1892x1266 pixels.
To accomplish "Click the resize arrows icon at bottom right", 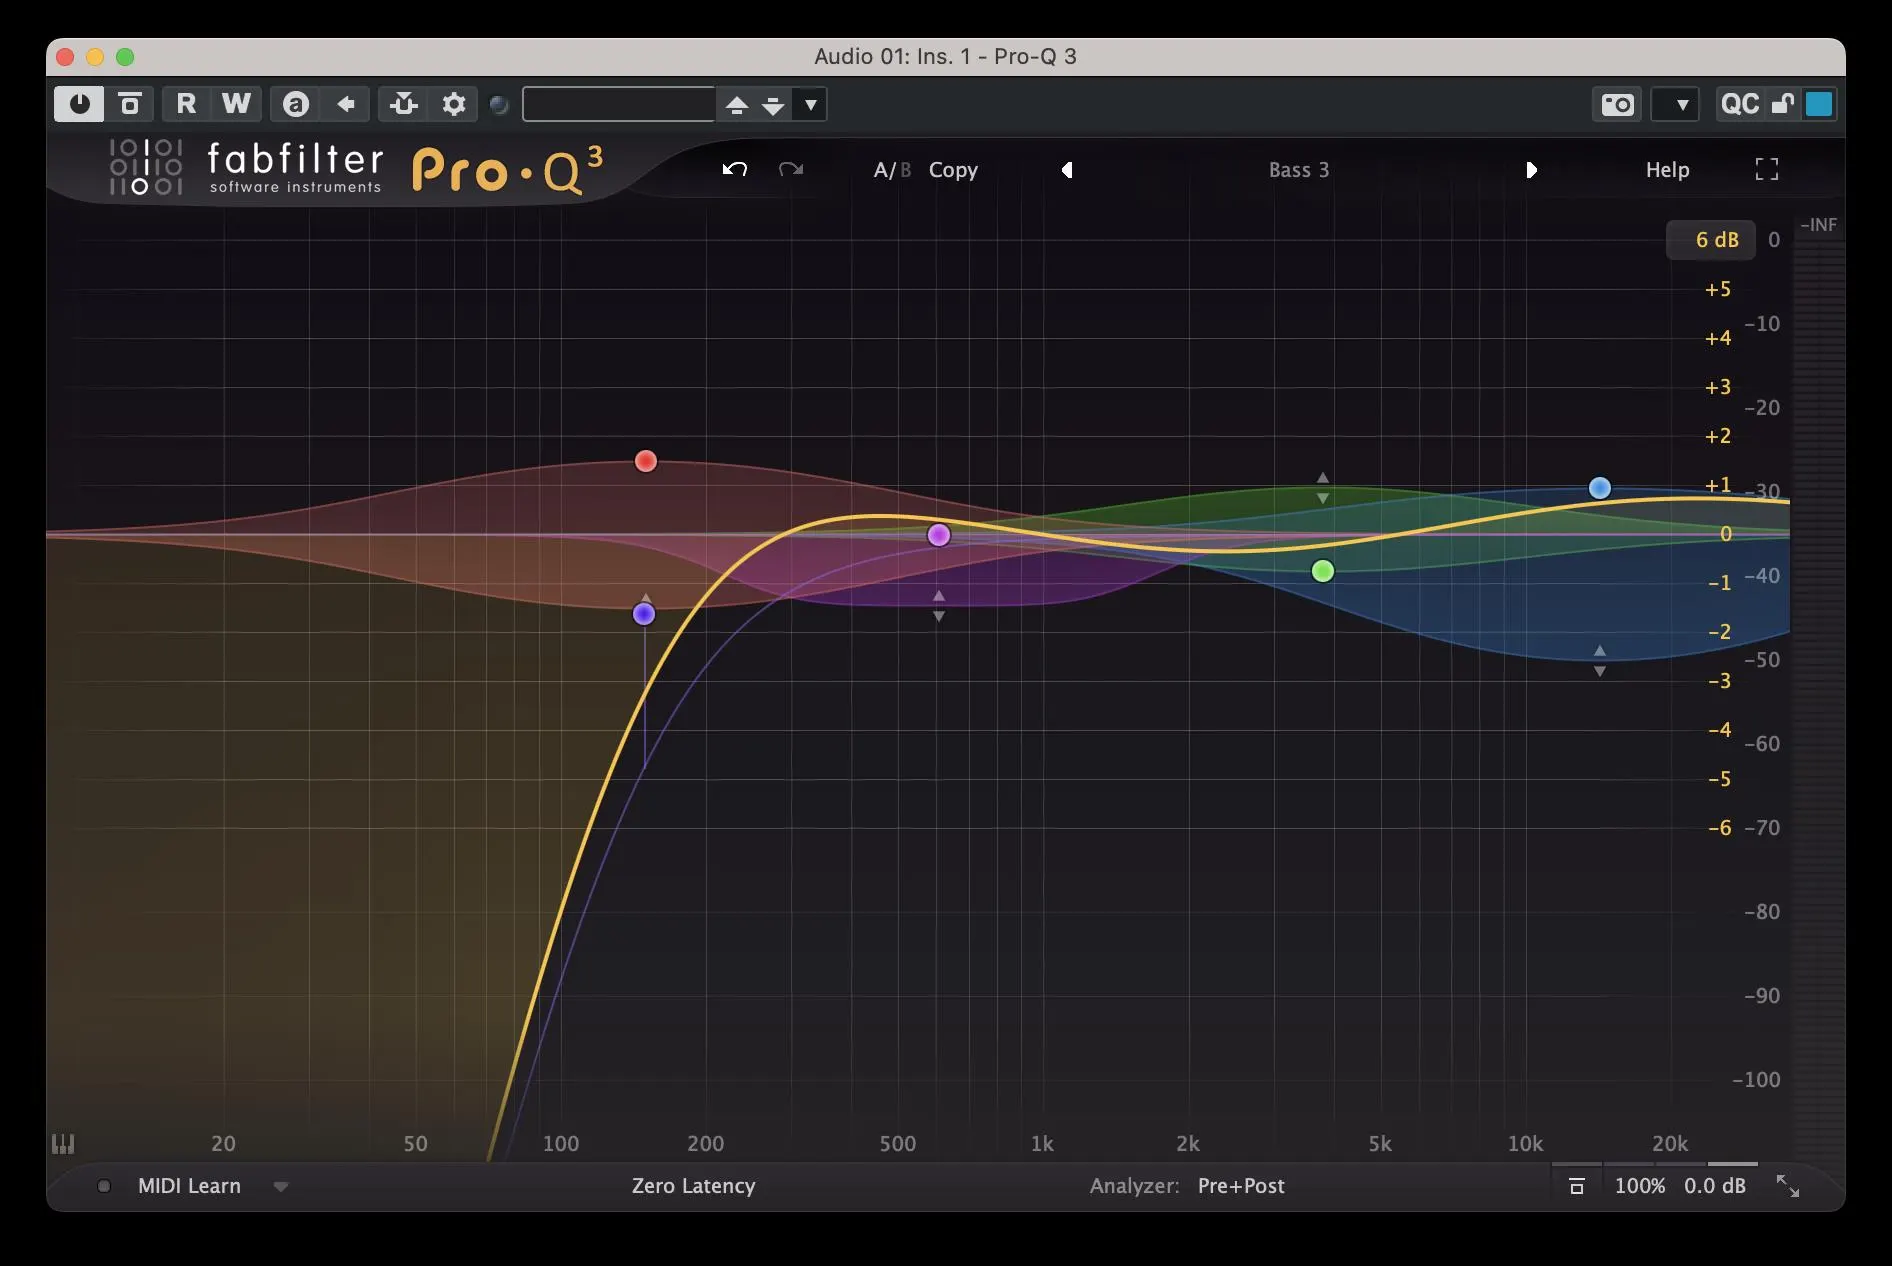I will click(1787, 1186).
